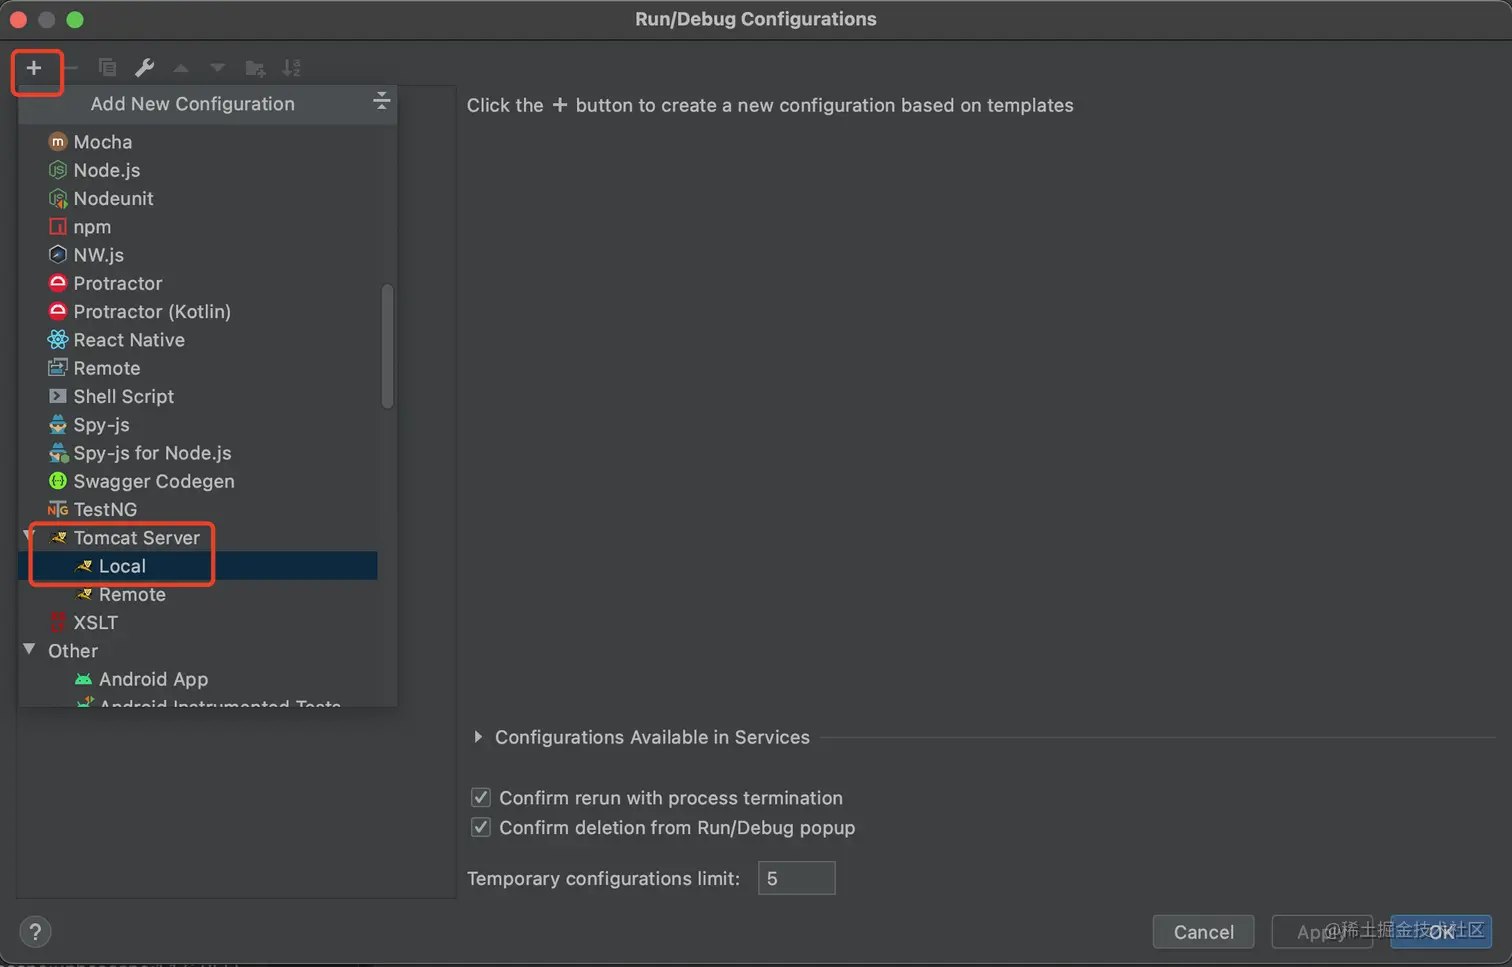
Task: Select the NW.js icon
Action: pos(58,255)
